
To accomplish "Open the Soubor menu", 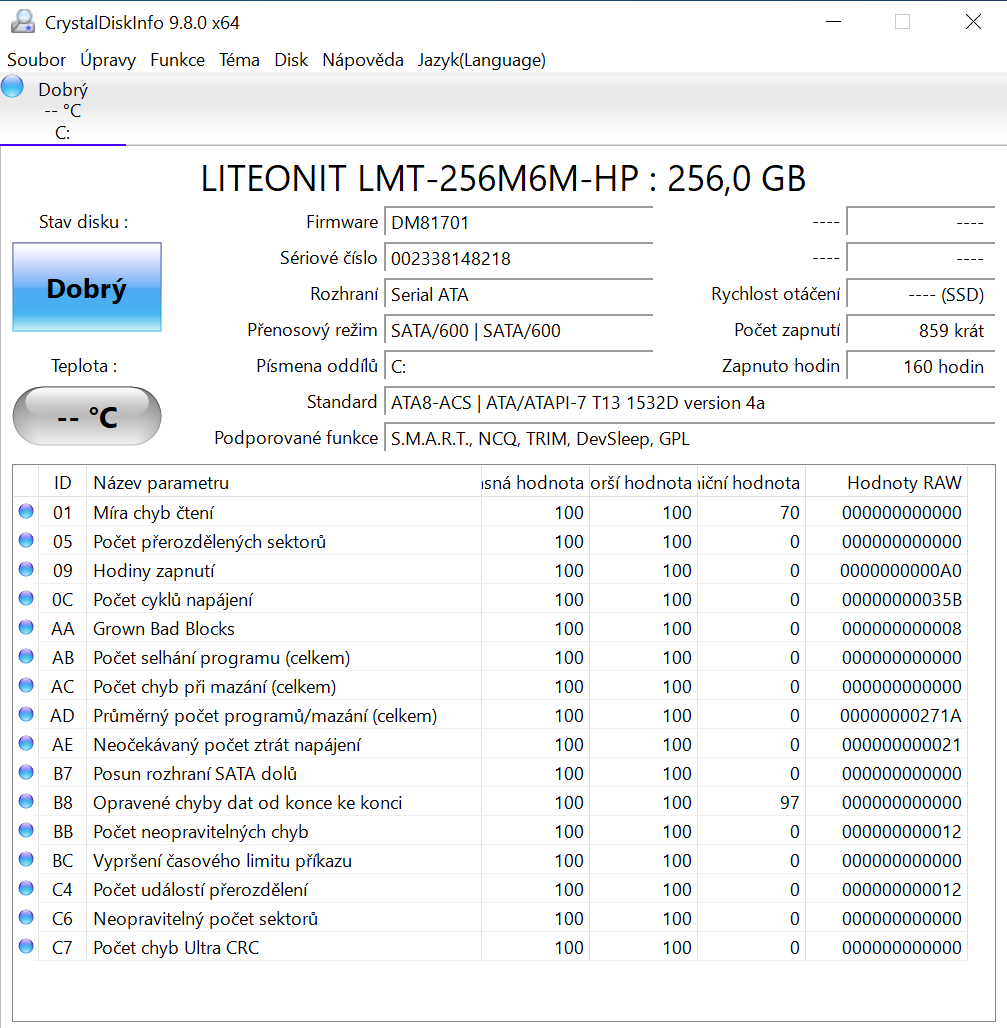I will point(36,60).
